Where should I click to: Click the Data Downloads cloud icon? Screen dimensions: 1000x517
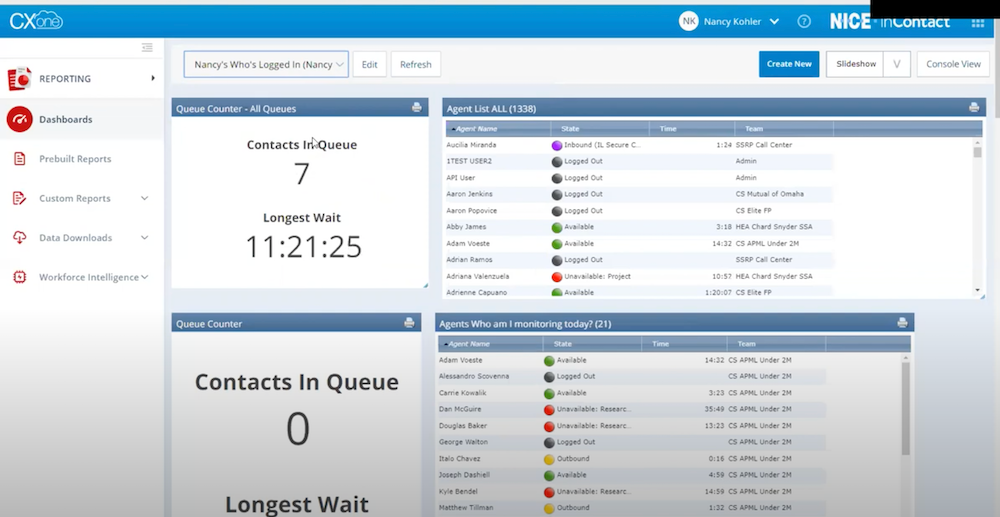(20, 238)
